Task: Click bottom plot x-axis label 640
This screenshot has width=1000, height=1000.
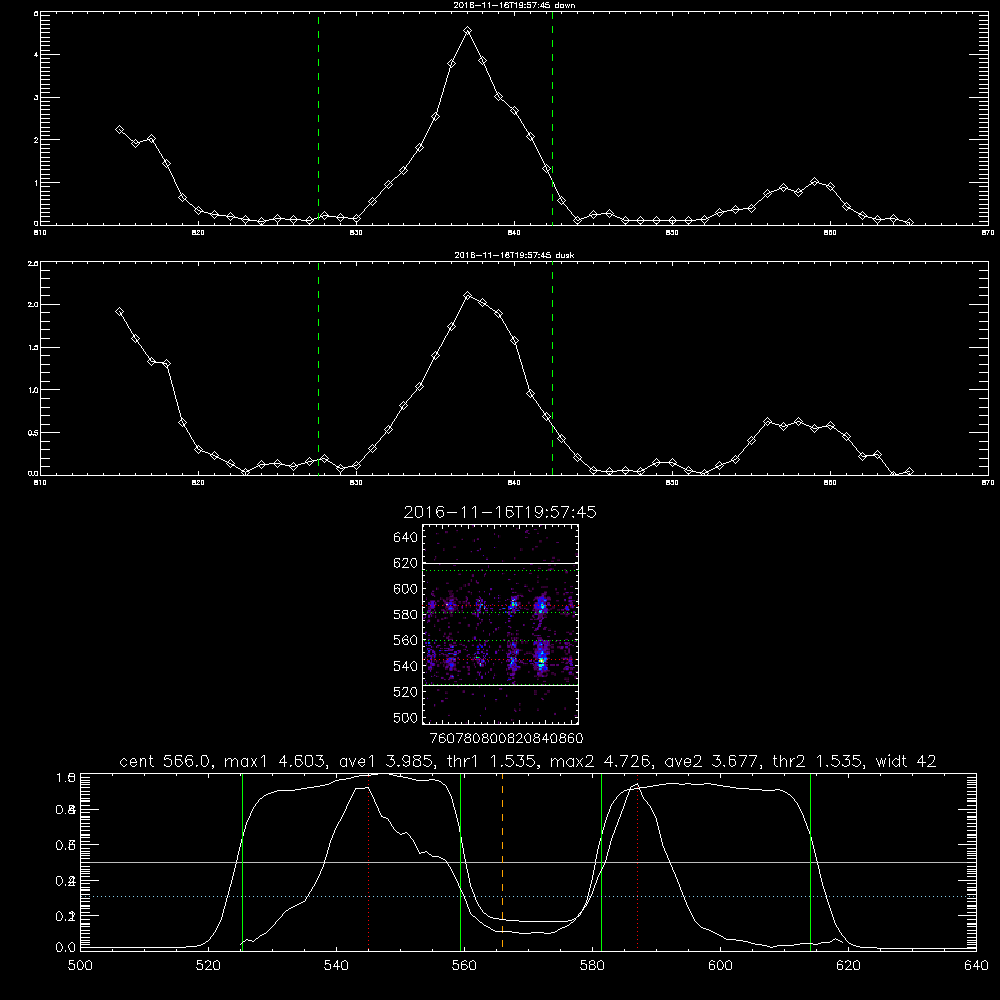Action: tap(976, 966)
